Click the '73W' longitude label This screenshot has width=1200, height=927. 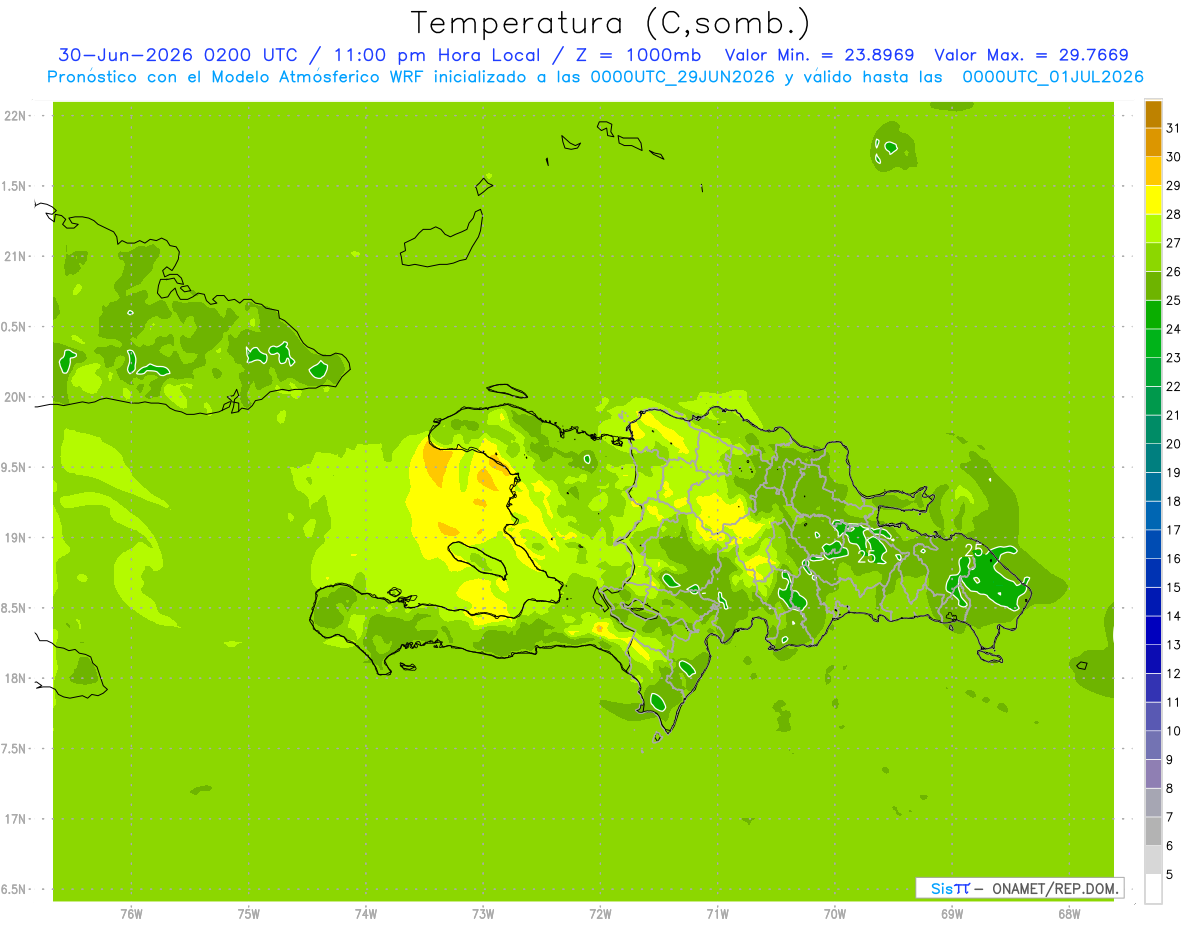pyautogui.click(x=483, y=914)
